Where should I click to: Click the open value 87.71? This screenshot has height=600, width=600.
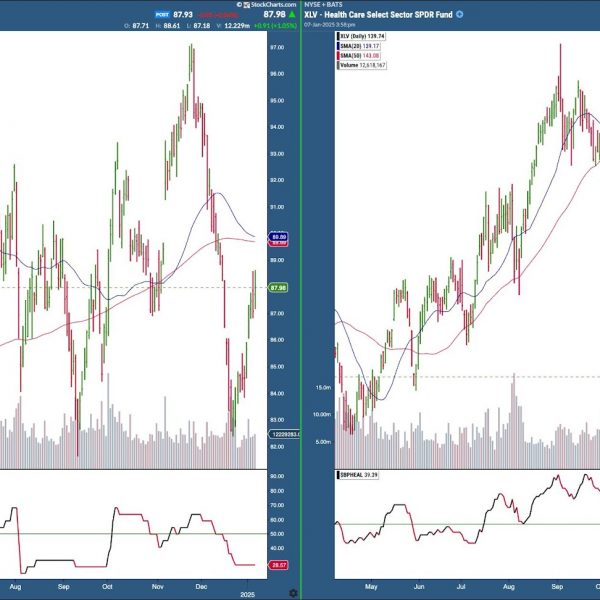(x=140, y=26)
